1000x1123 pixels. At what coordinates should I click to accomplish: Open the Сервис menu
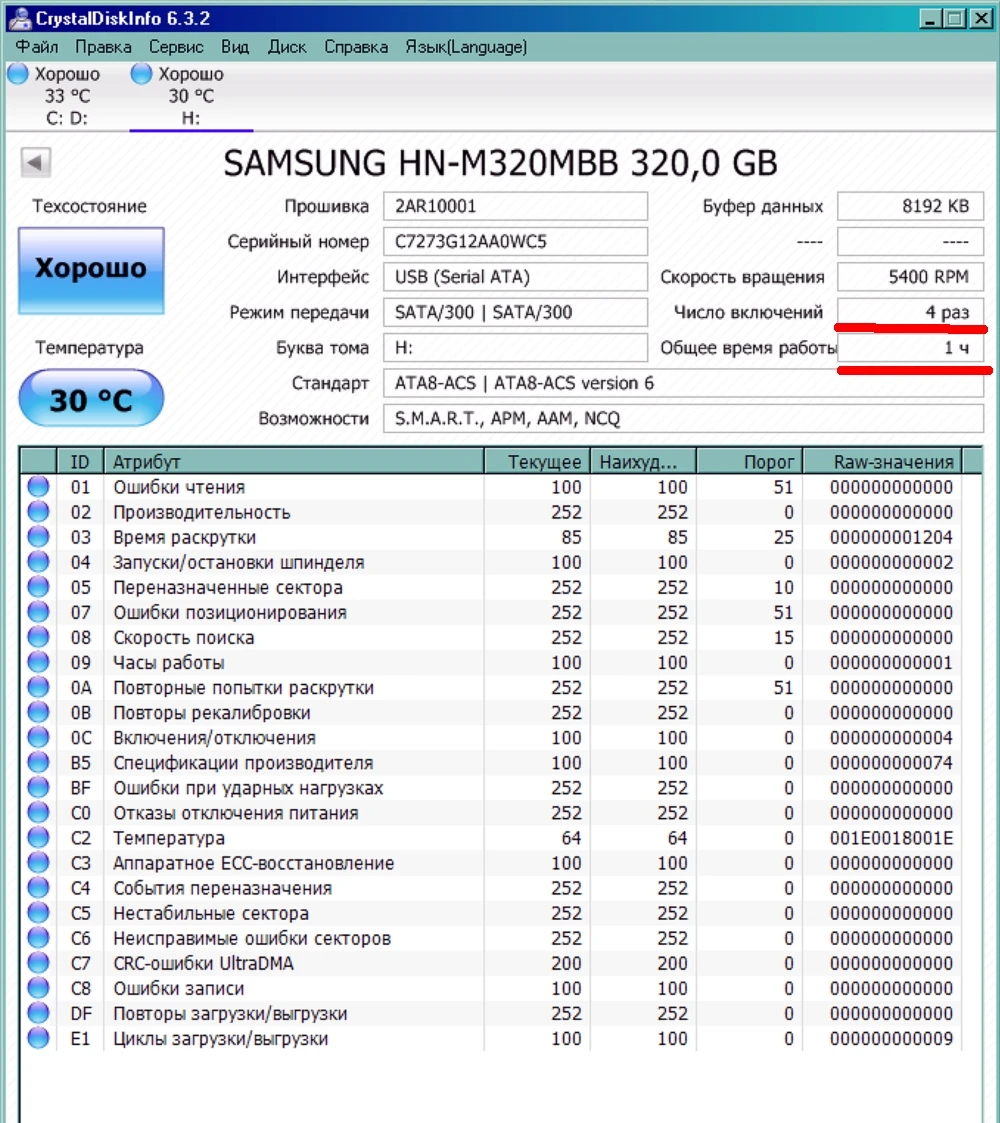(x=176, y=47)
